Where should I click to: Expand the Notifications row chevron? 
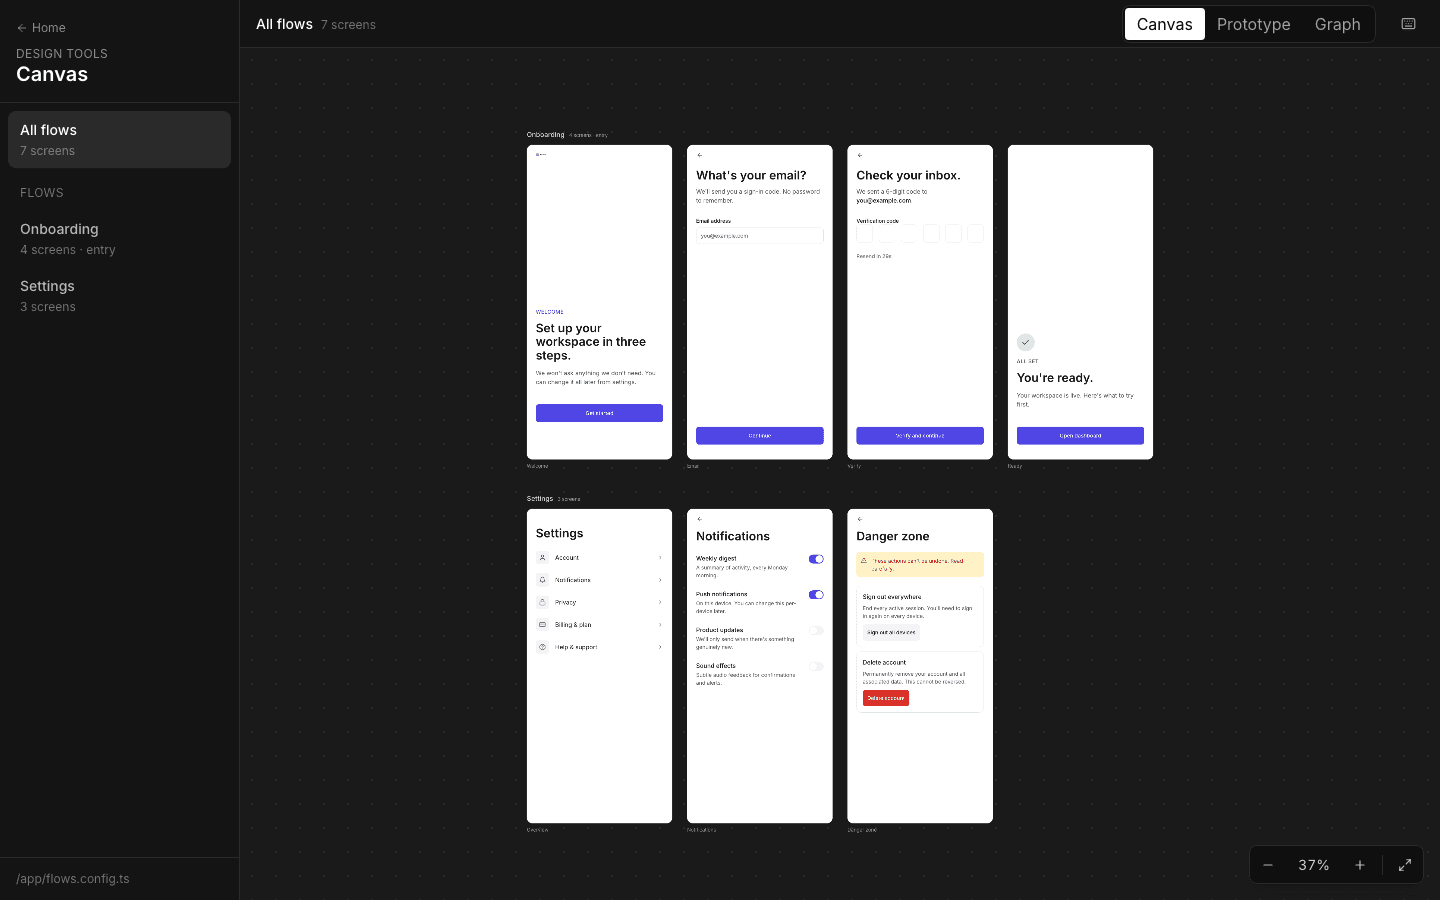(x=660, y=580)
